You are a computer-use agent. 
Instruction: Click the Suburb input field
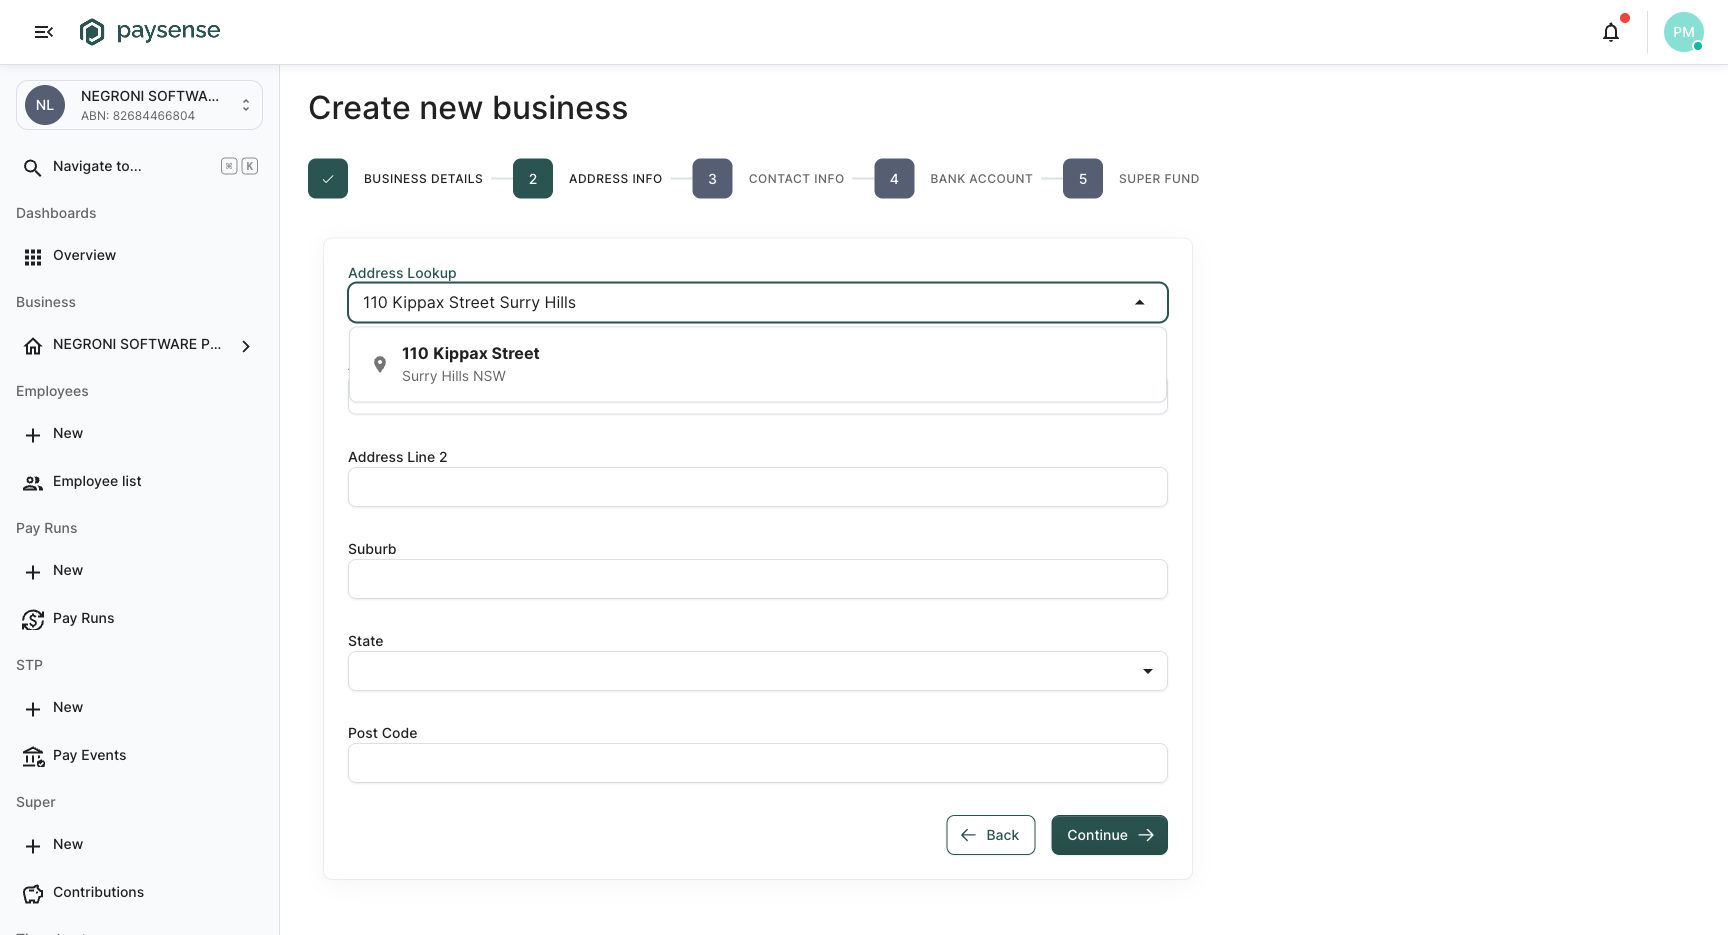[758, 579]
